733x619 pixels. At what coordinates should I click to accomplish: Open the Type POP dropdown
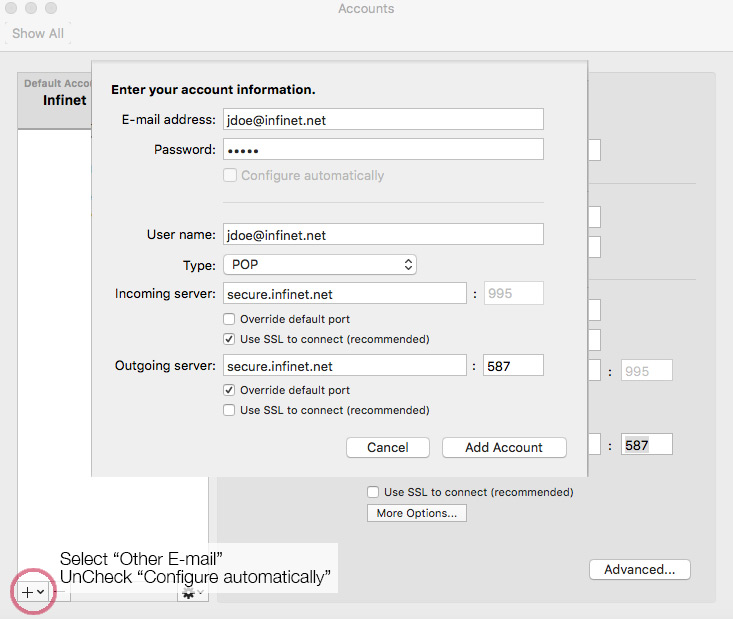click(320, 265)
